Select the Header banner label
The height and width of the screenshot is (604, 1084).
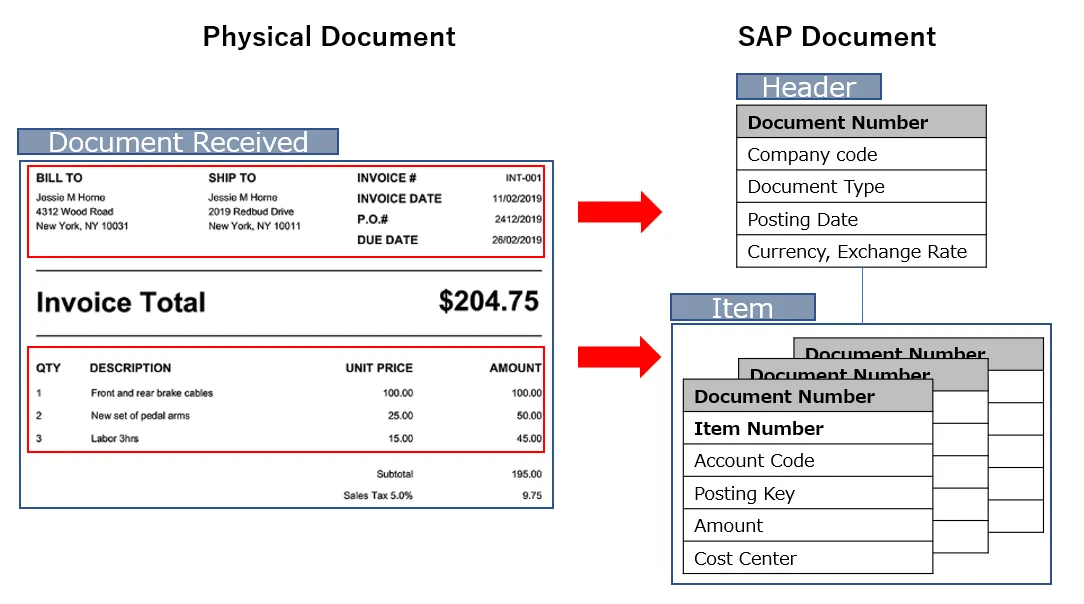(808, 87)
